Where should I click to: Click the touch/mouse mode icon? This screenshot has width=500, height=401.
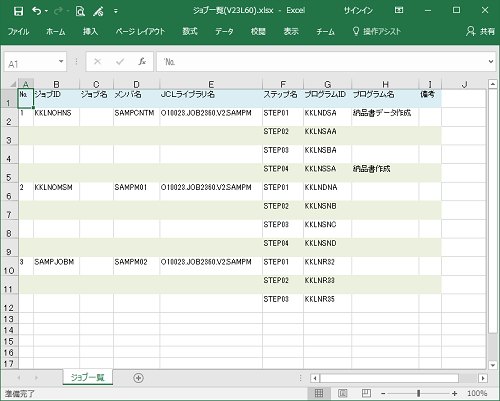tap(98, 11)
